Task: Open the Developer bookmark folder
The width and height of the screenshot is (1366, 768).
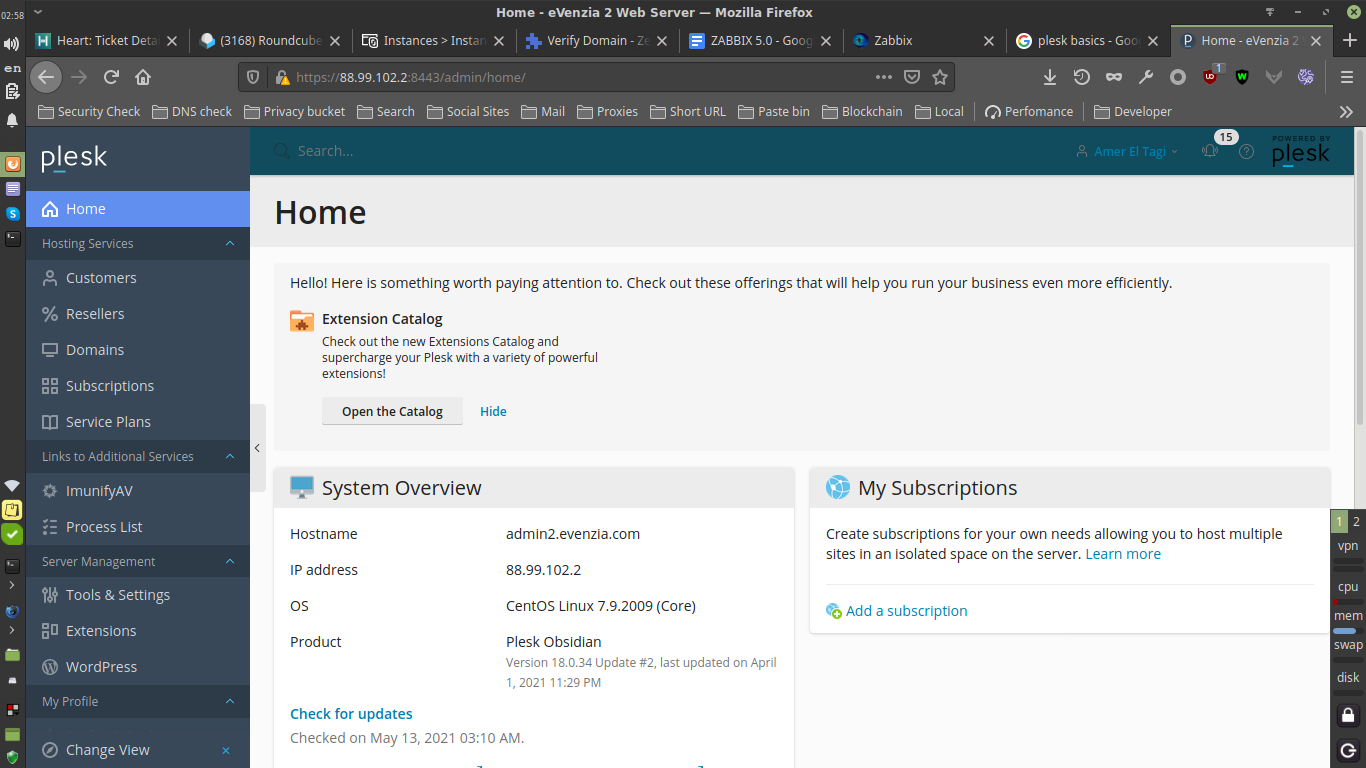Action: pyautogui.click(x=1133, y=112)
